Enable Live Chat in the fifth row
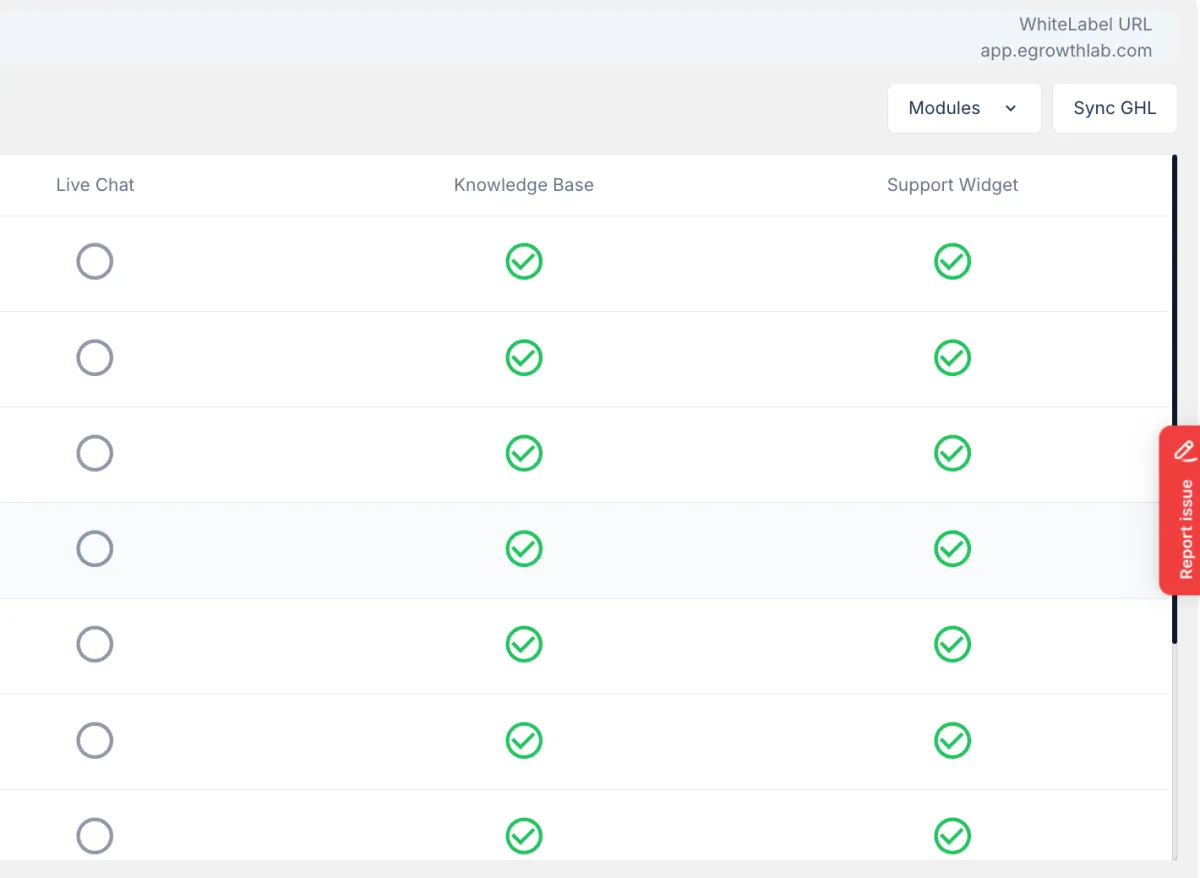 click(x=95, y=645)
